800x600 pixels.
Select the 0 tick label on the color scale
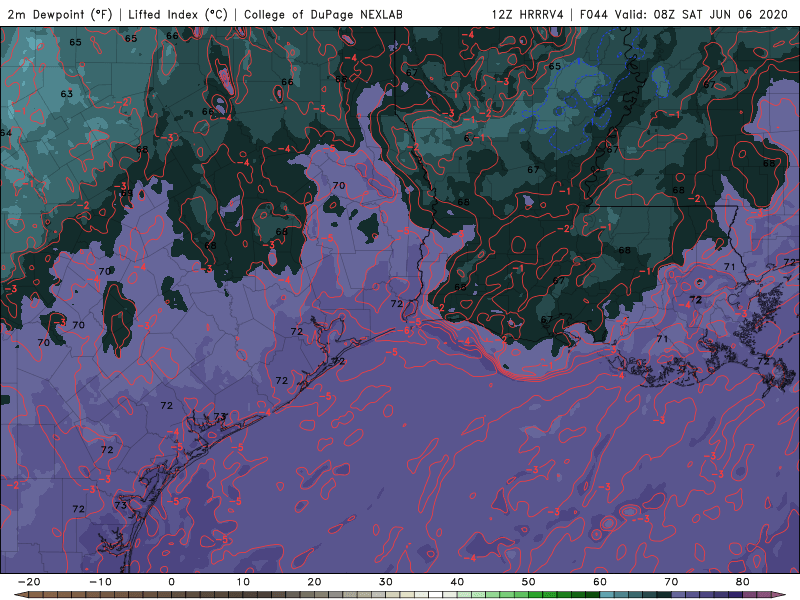(171, 582)
